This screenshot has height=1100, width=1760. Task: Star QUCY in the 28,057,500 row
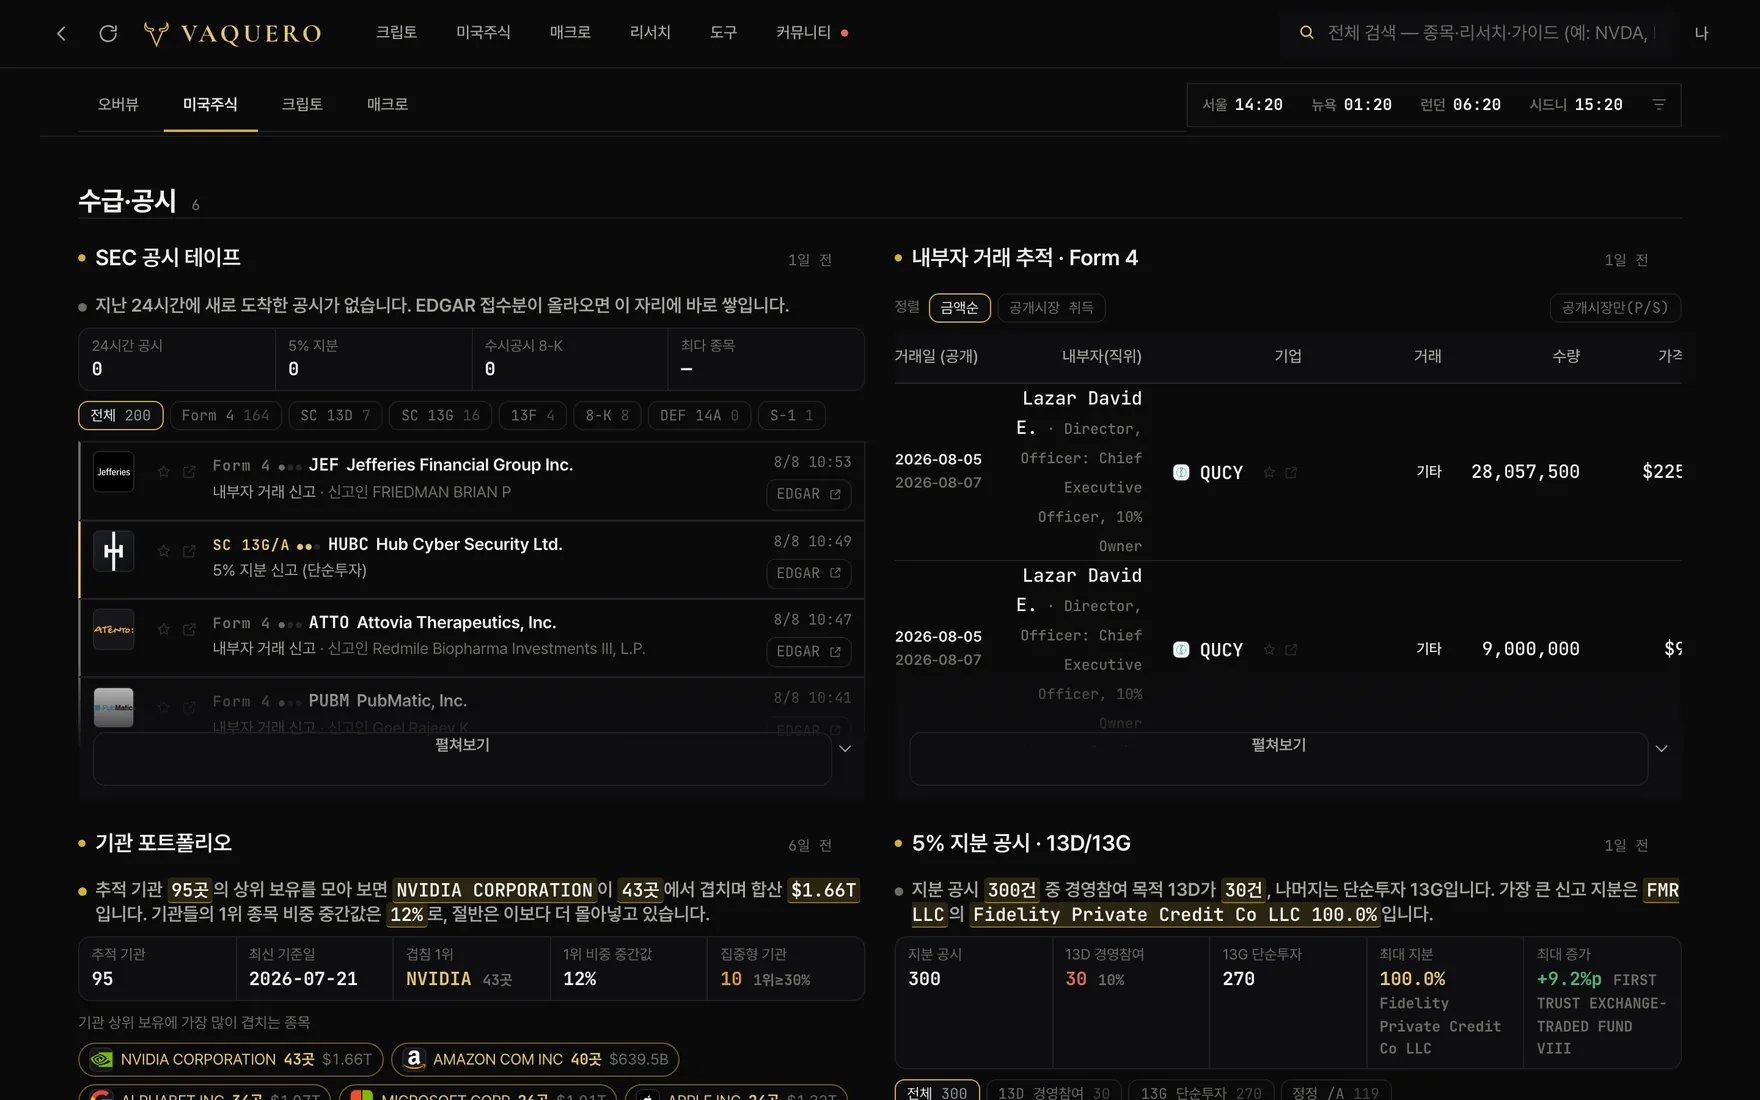pos(1269,473)
